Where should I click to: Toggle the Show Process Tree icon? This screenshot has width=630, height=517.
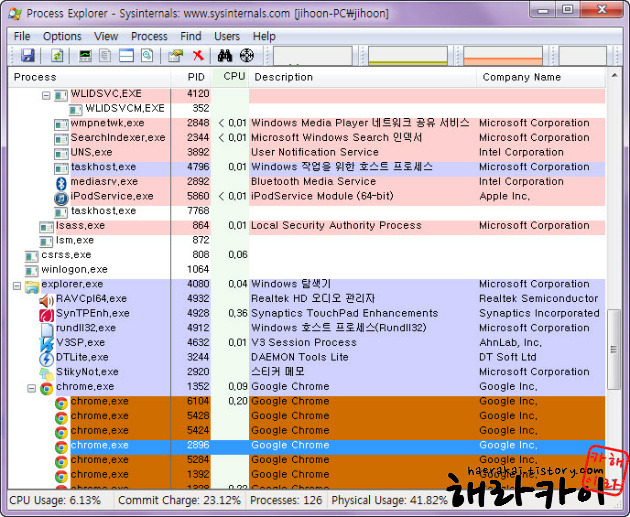click(x=105, y=55)
